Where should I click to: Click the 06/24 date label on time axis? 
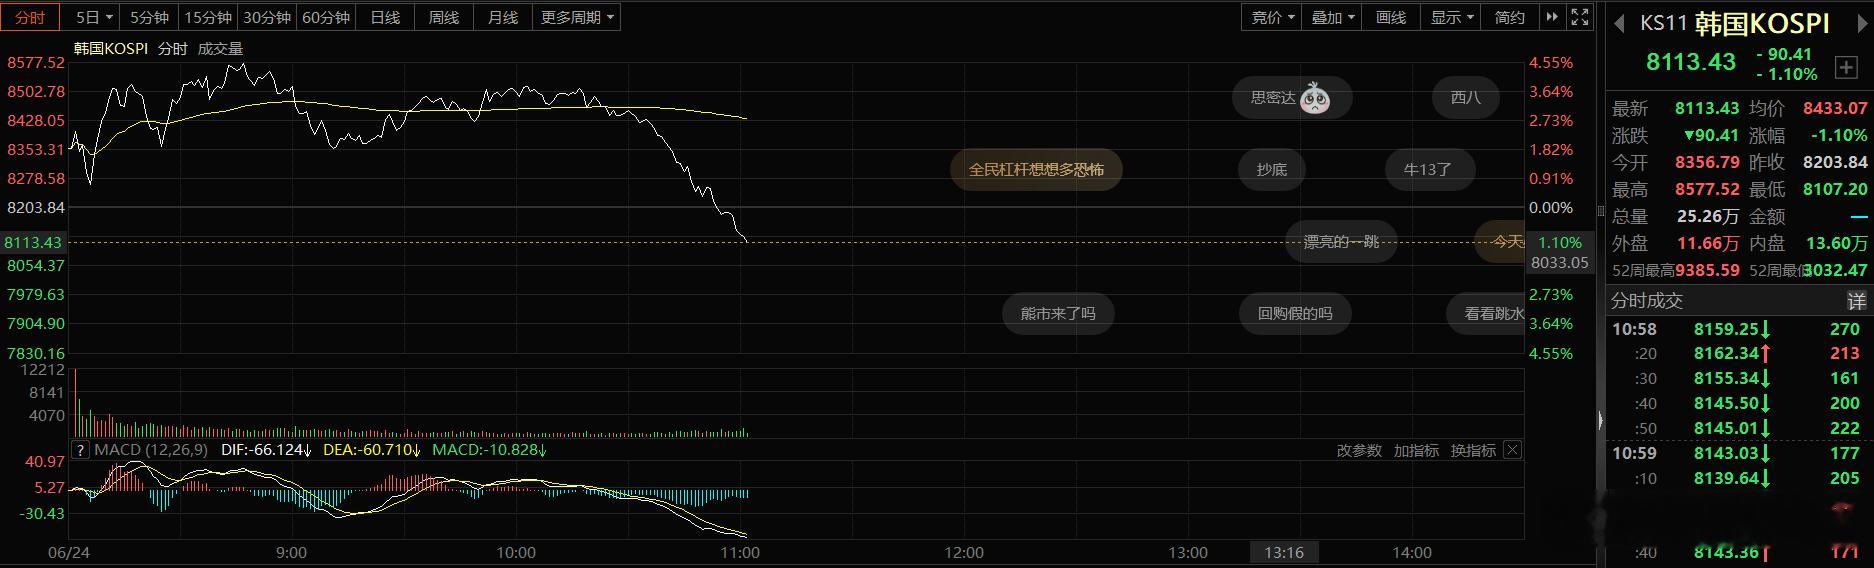tap(68, 552)
